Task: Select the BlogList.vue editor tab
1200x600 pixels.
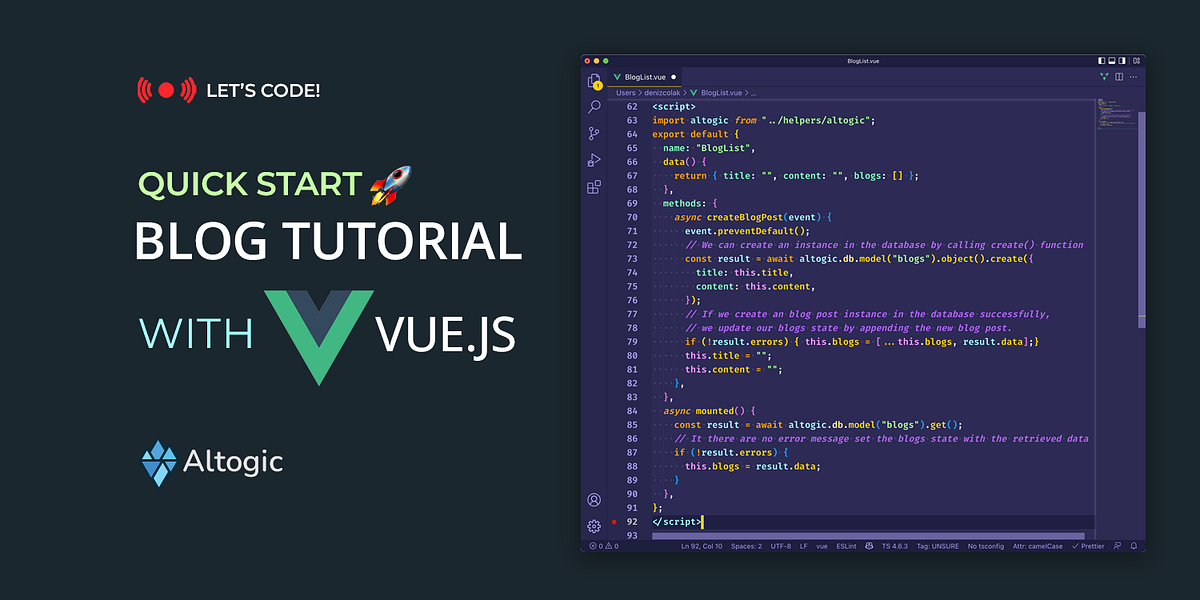Action: 643,76
